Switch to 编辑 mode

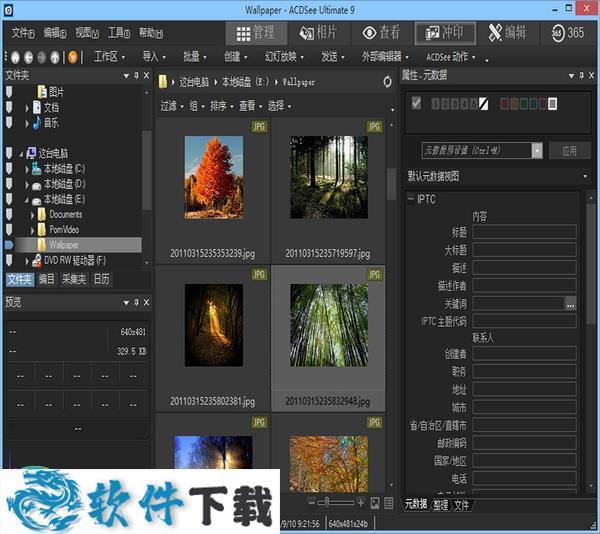(507, 33)
